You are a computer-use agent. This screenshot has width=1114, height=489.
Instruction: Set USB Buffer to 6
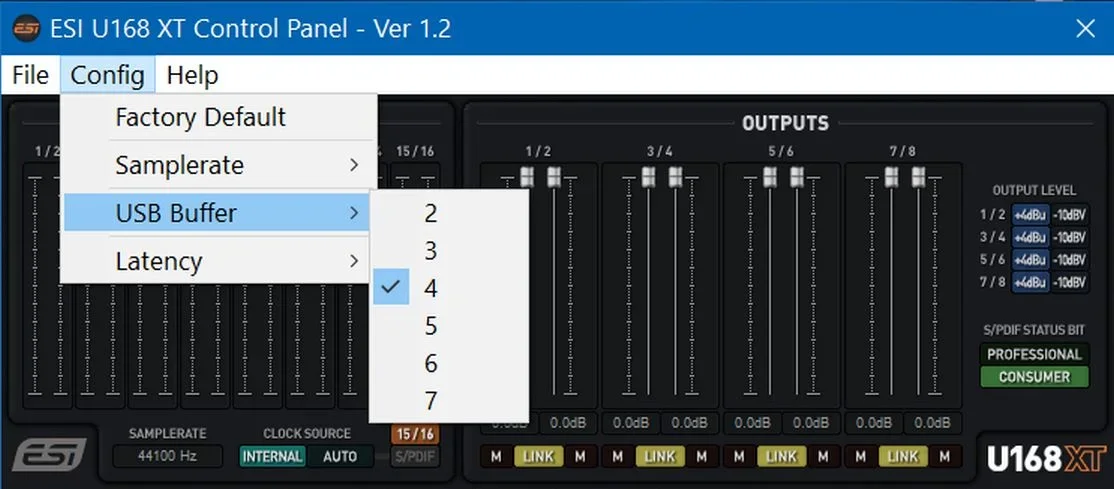[x=450, y=363]
